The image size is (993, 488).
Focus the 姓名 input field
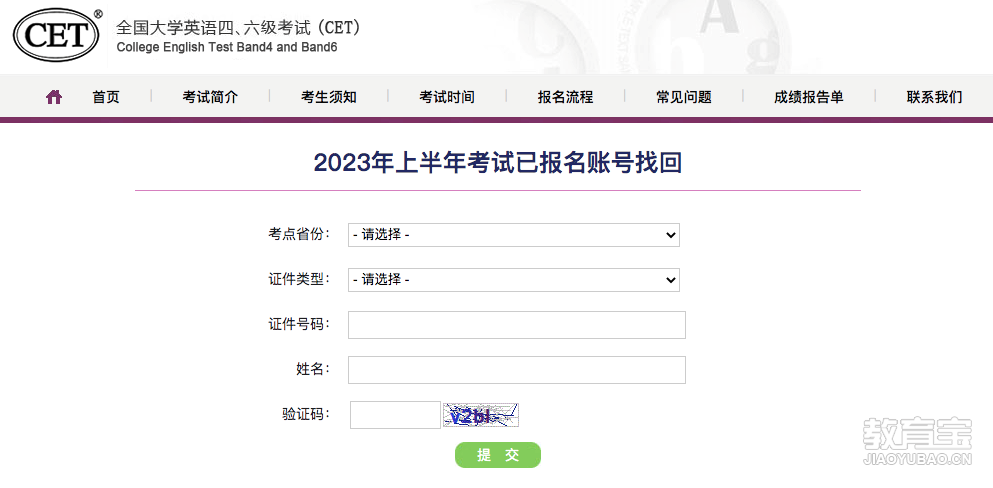click(517, 370)
